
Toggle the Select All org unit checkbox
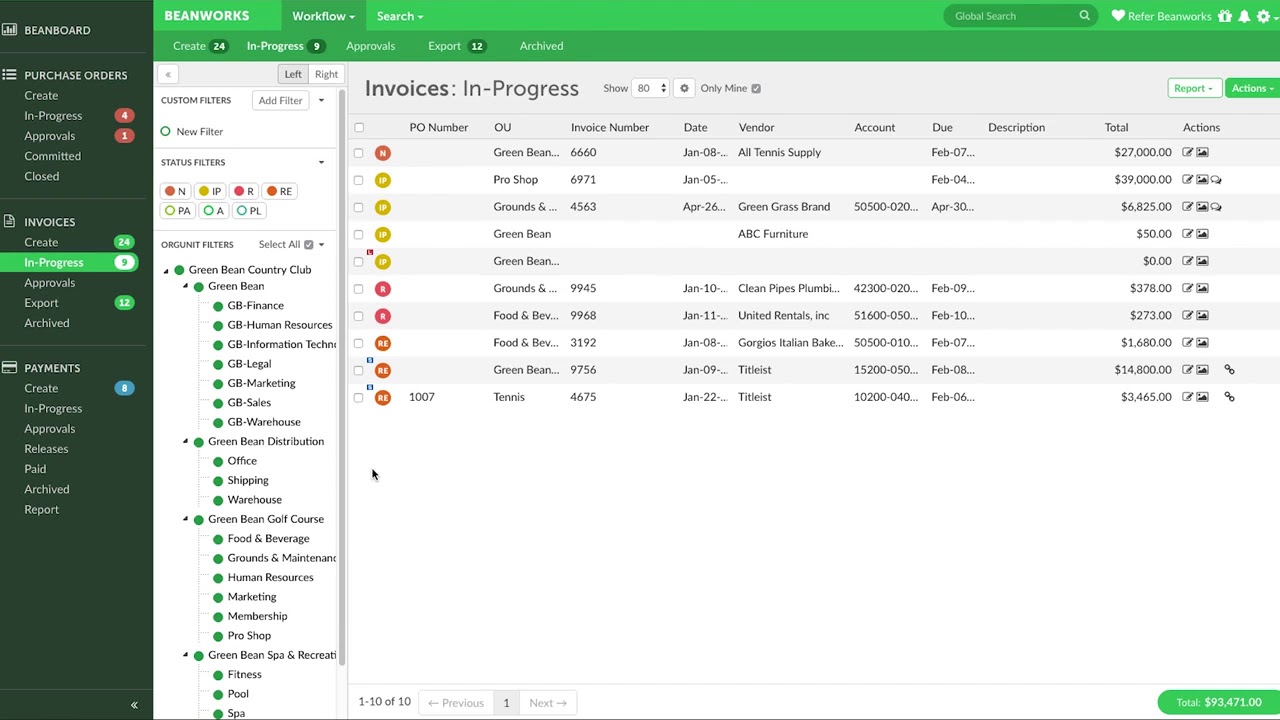click(308, 245)
